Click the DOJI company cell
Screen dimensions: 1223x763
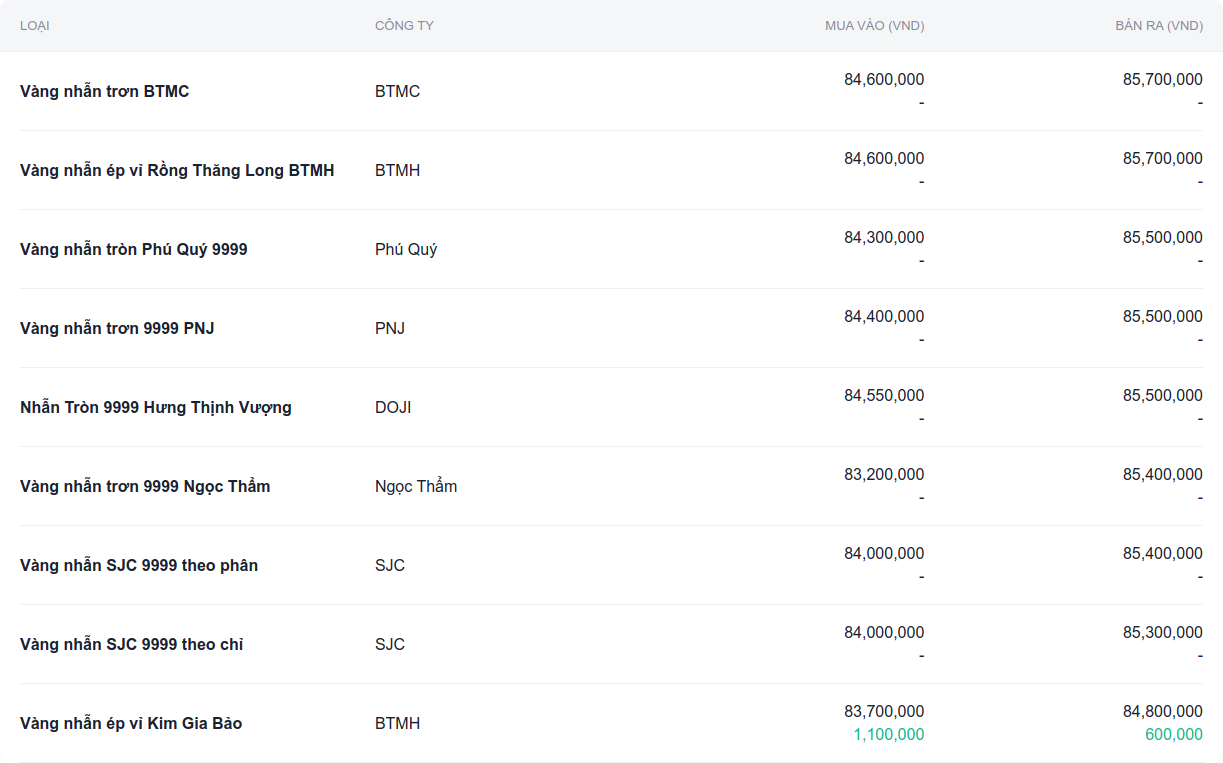pos(393,407)
